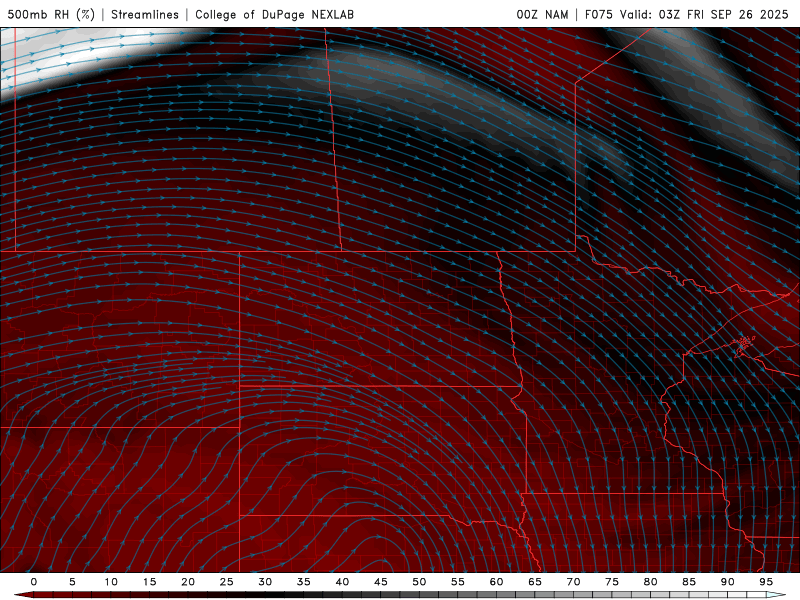Click the color scale label "20"
The image size is (800, 600).
pos(188,582)
